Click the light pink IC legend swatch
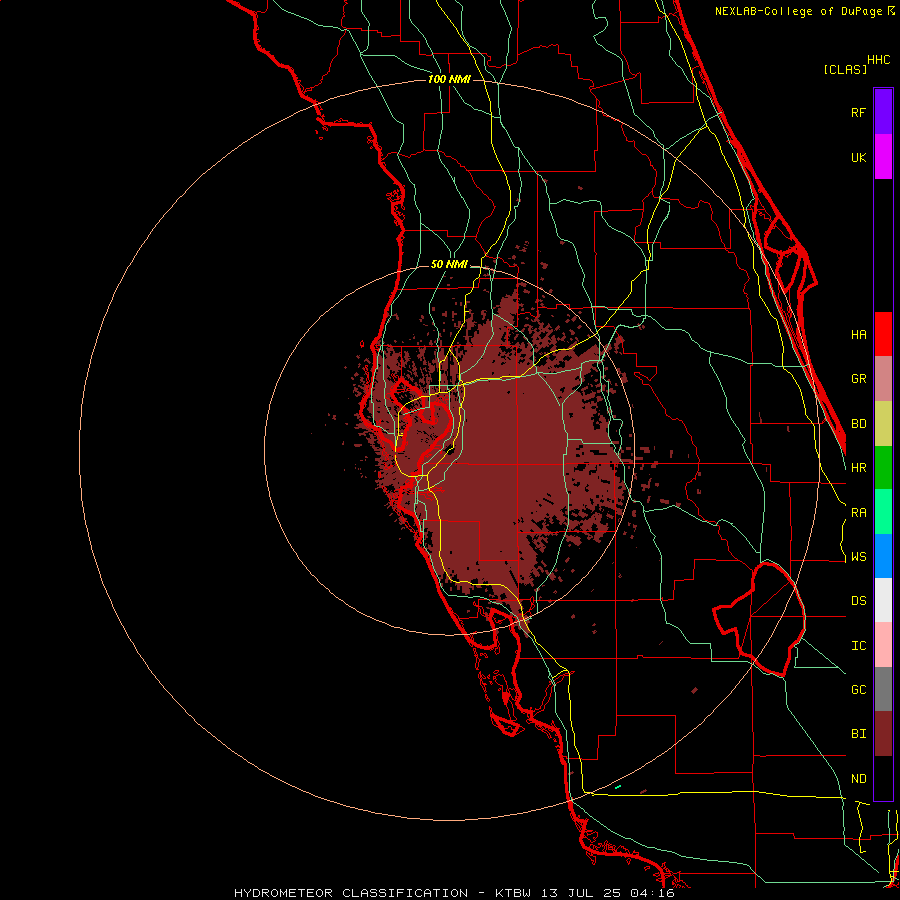The height and width of the screenshot is (900, 900). [x=883, y=645]
